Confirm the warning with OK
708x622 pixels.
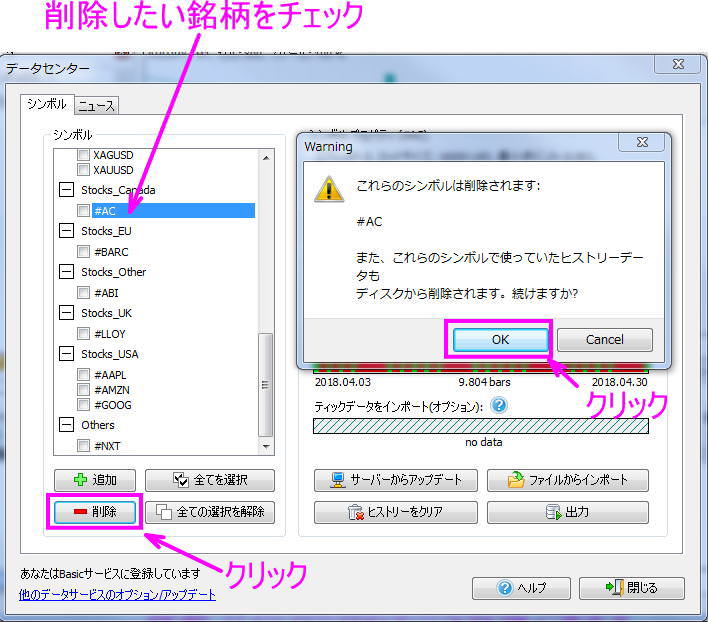point(500,339)
